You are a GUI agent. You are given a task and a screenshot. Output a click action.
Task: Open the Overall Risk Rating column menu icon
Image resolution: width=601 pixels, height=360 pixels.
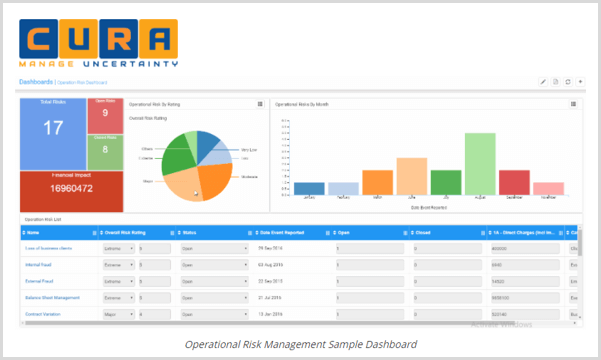(172, 233)
